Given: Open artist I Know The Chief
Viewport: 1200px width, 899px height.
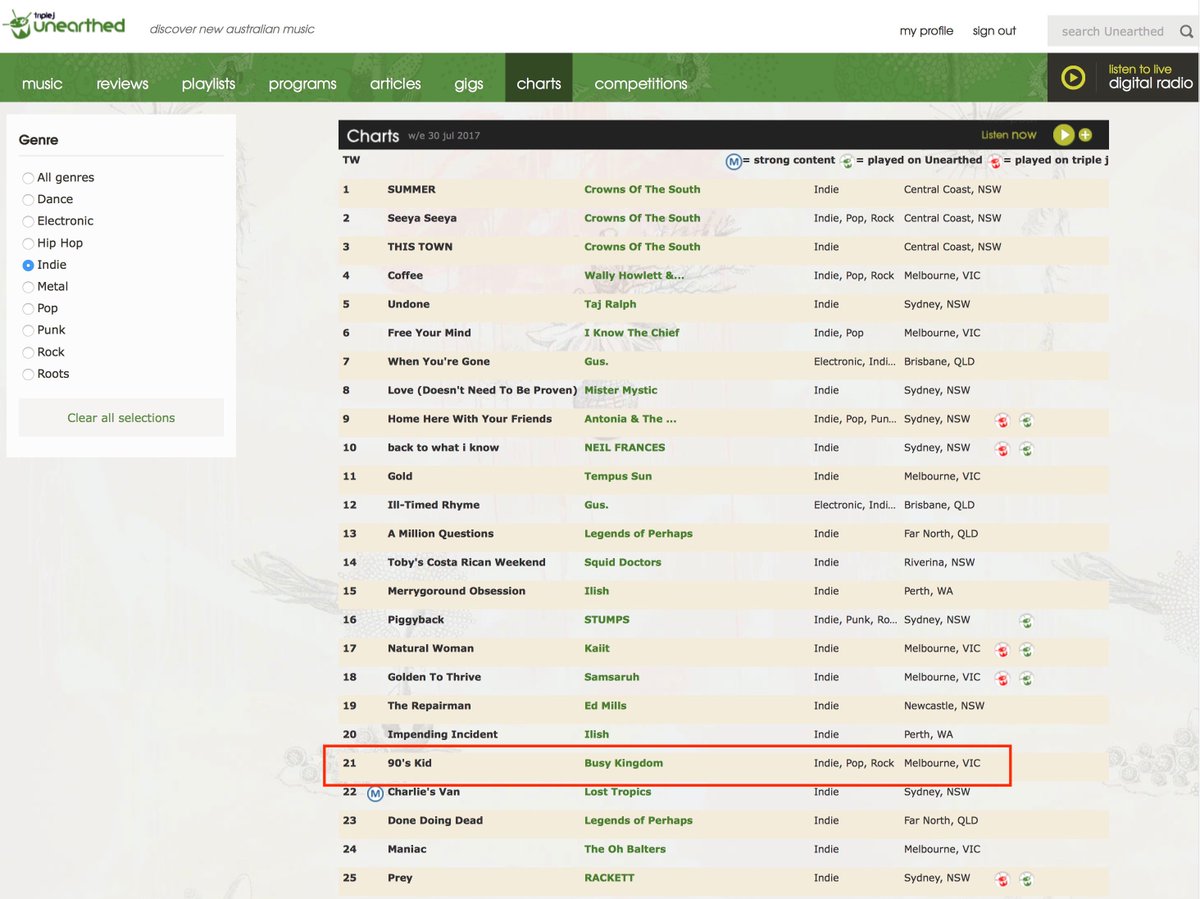Looking at the screenshot, I should point(631,333).
